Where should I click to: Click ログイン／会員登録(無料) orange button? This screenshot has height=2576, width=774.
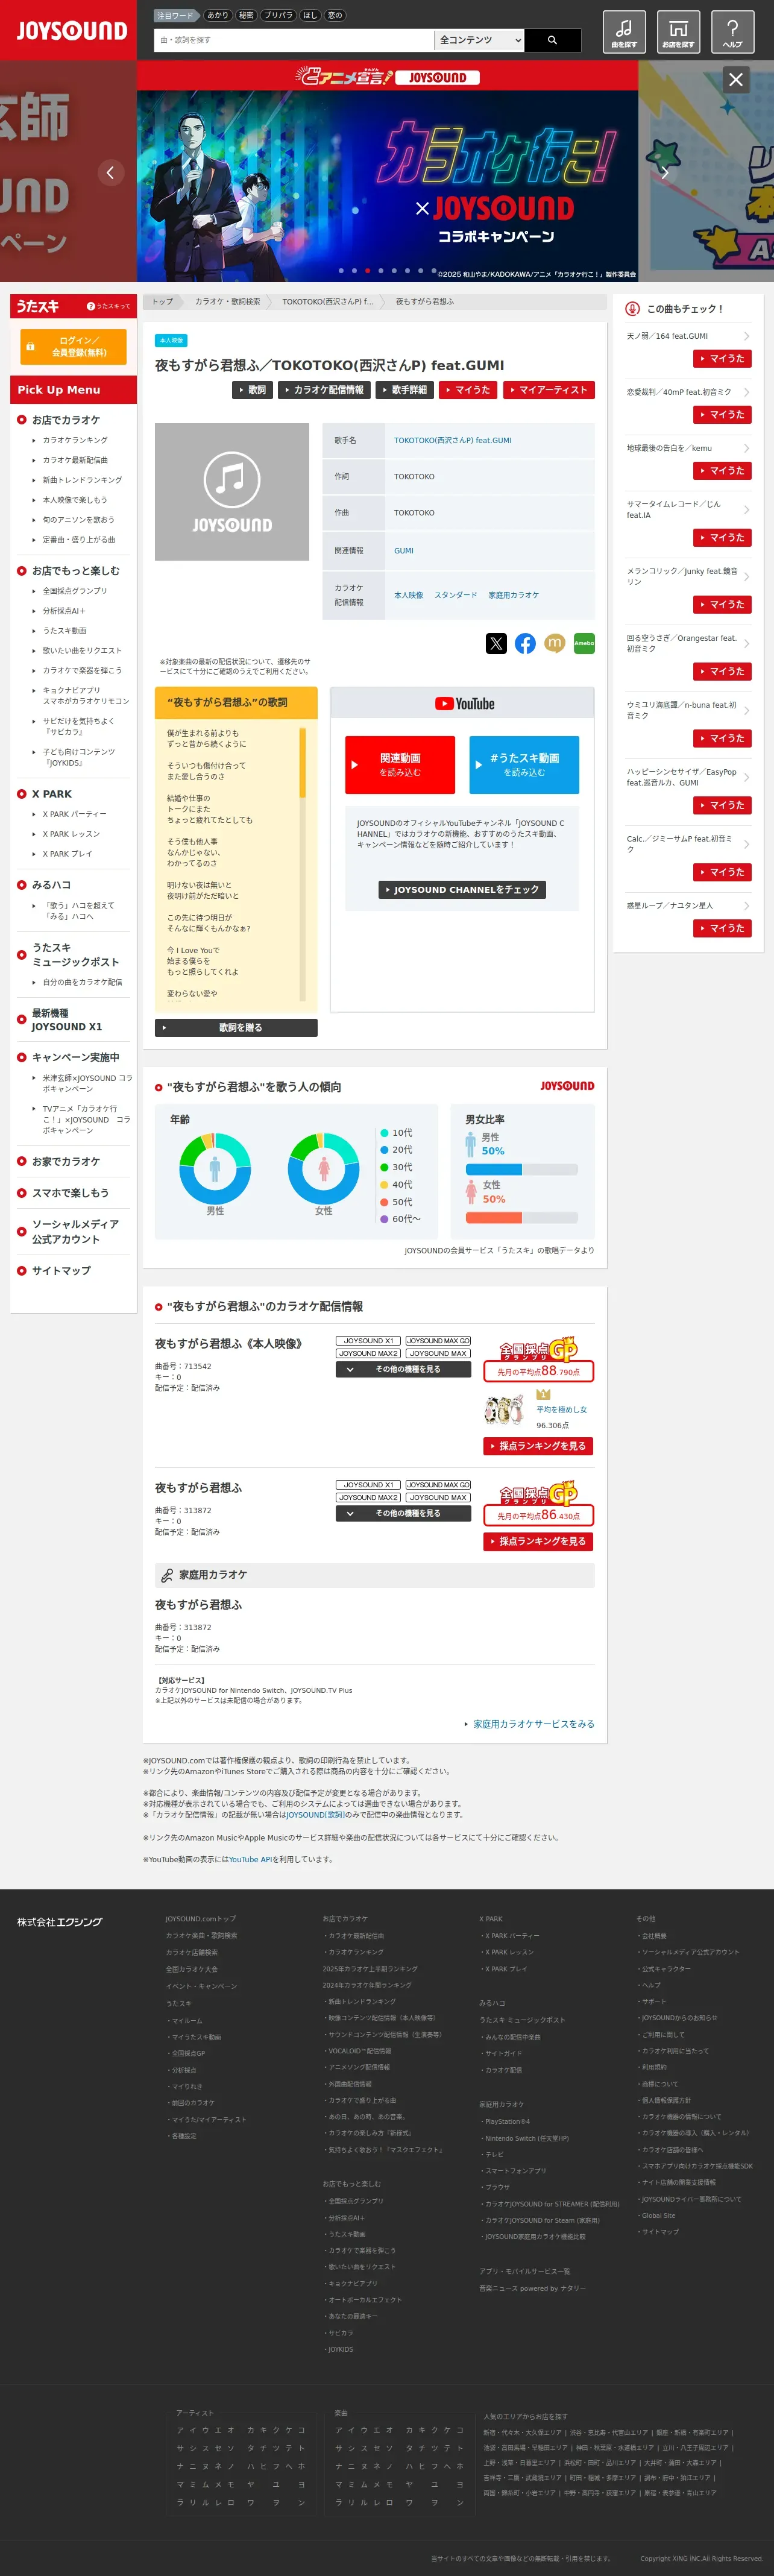[x=73, y=346]
